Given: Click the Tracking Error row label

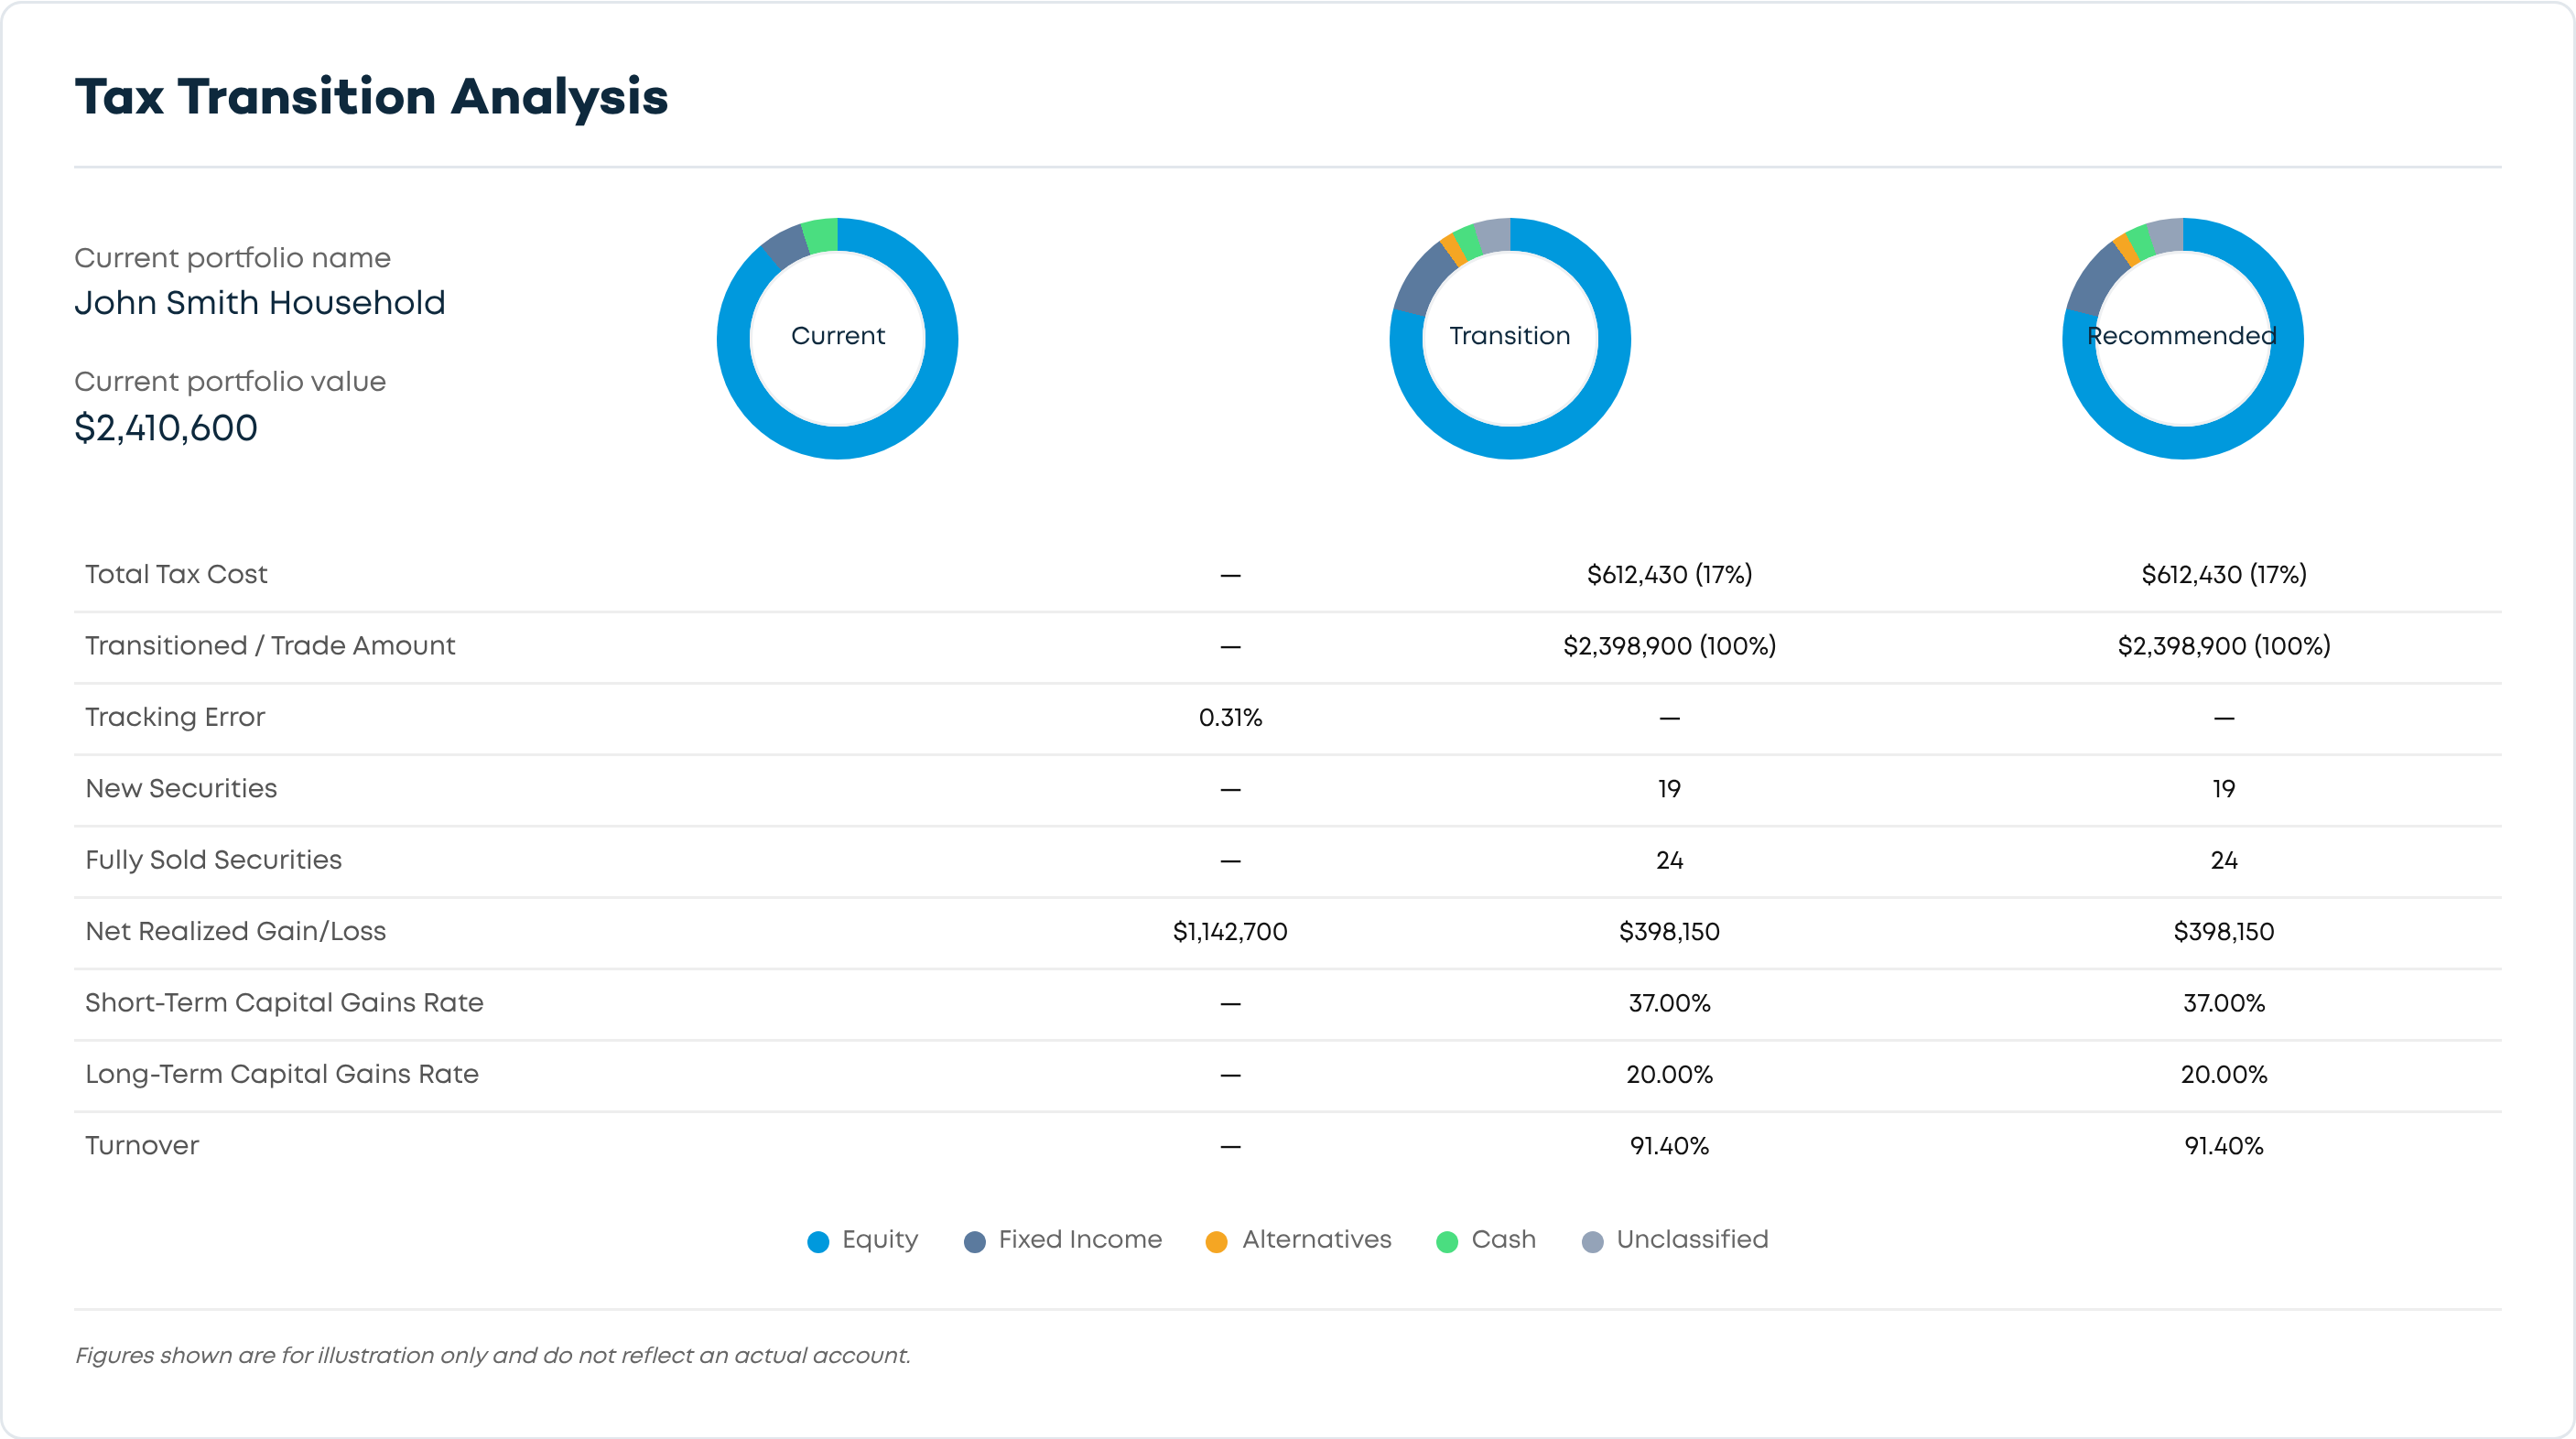Looking at the screenshot, I should tap(175, 717).
